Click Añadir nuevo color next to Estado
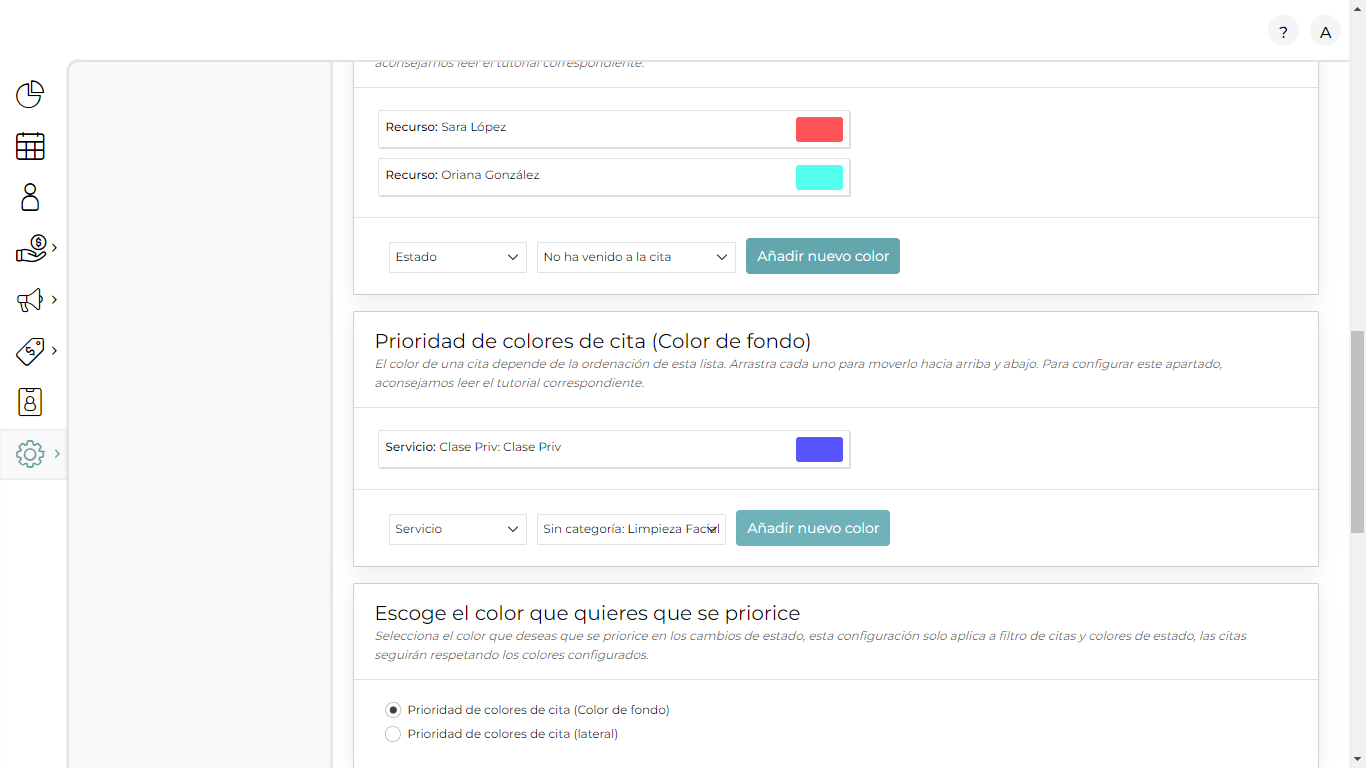 point(823,256)
